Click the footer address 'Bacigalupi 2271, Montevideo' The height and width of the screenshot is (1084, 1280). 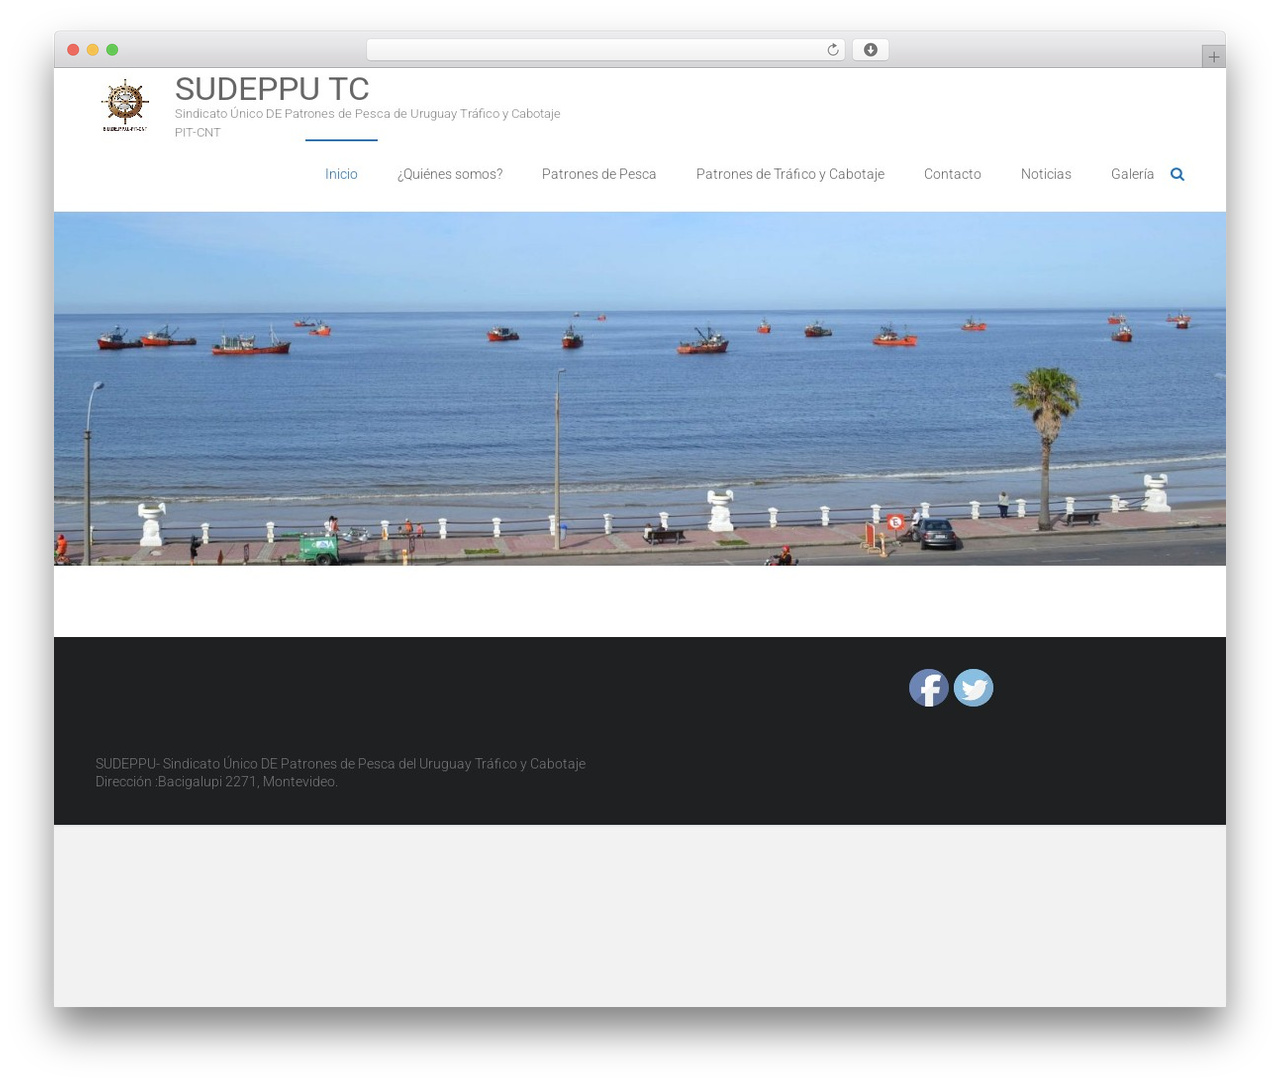tap(248, 782)
